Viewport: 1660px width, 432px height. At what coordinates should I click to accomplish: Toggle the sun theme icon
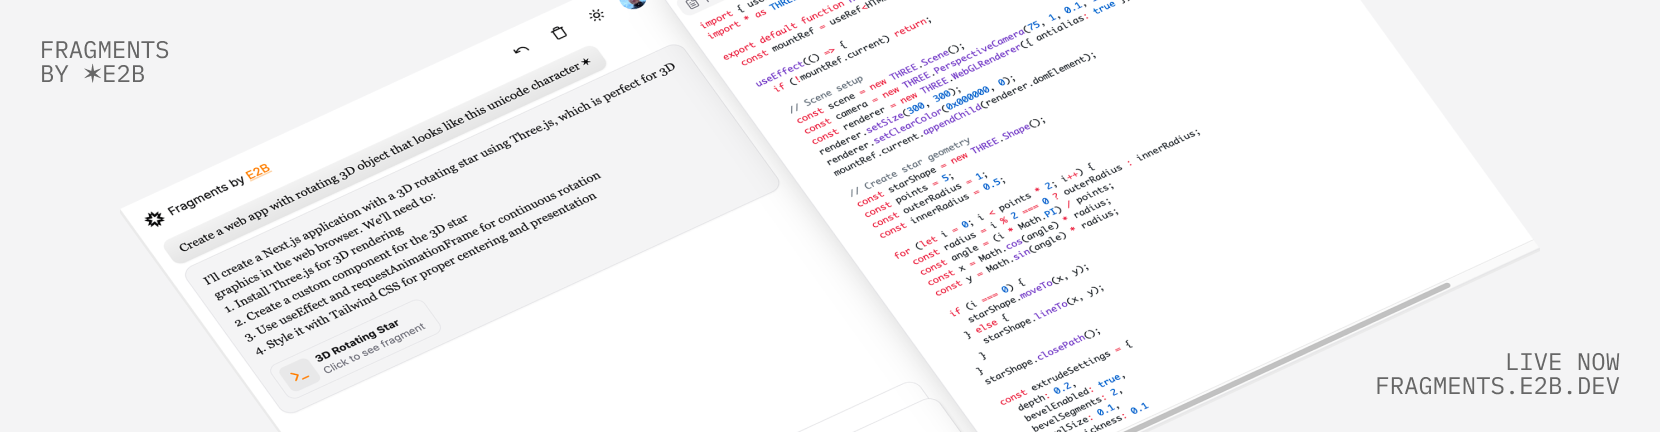[596, 15]
